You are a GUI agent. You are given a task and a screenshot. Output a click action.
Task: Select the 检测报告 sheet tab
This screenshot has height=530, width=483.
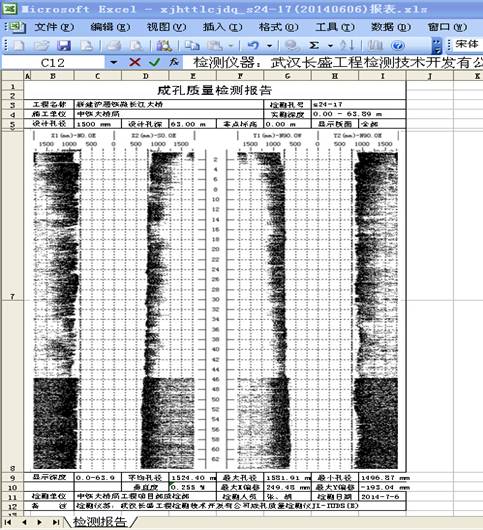click(x=100, y=522)
